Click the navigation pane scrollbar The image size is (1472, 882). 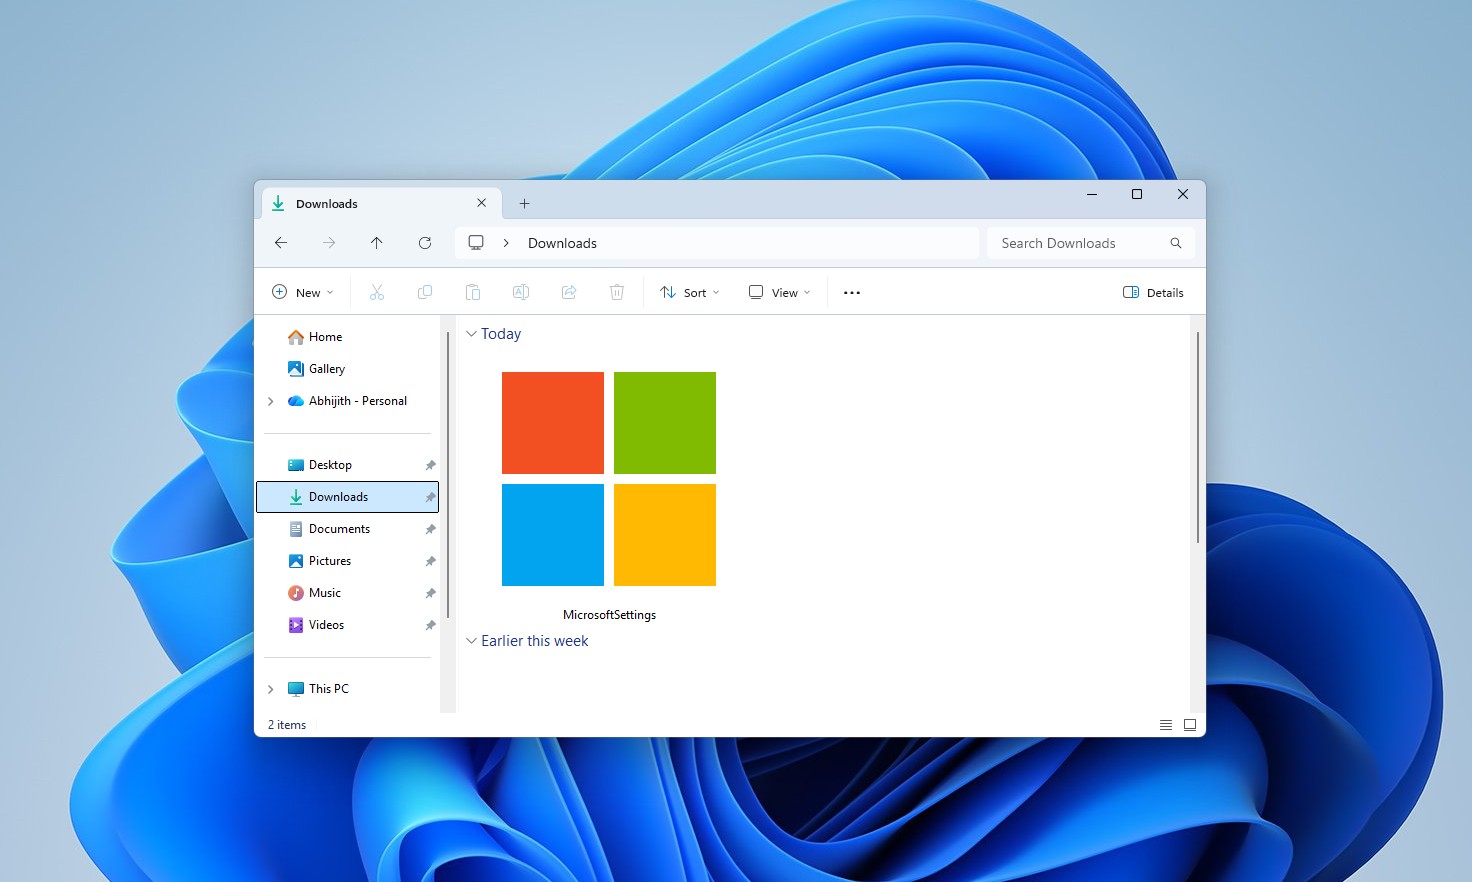point(448,475)
